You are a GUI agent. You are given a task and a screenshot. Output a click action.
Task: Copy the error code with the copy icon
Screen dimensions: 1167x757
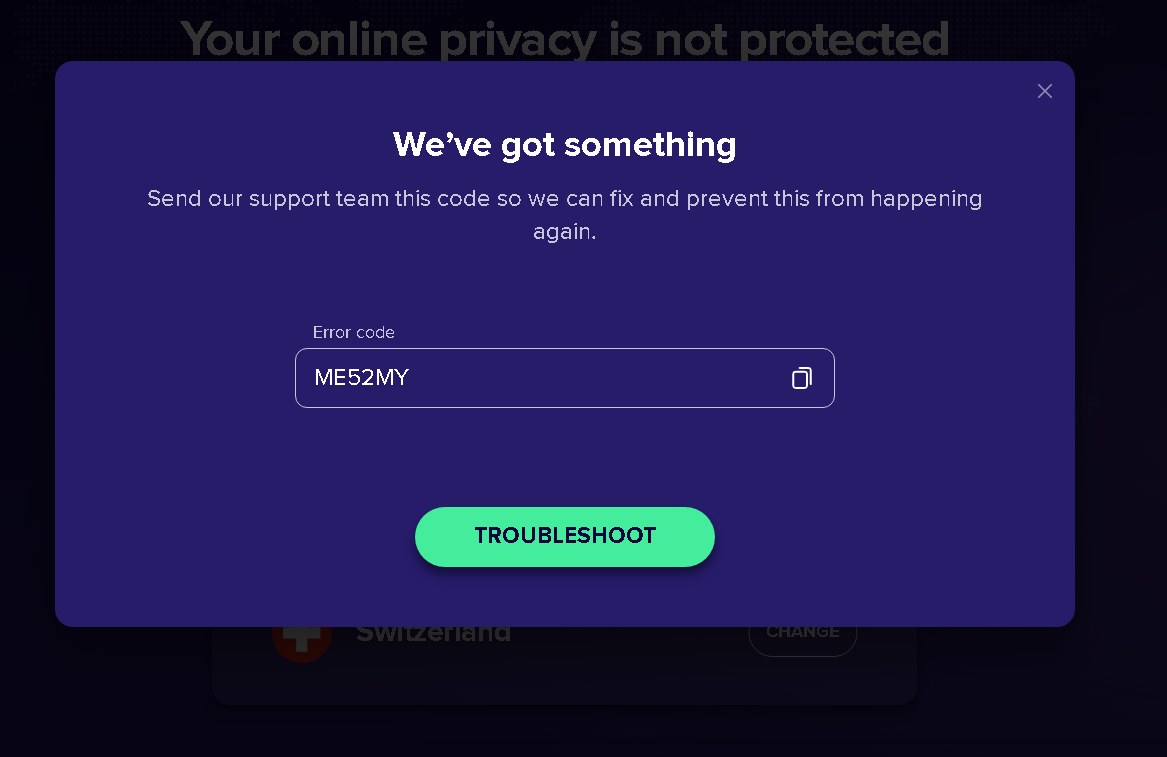[801, 378]
